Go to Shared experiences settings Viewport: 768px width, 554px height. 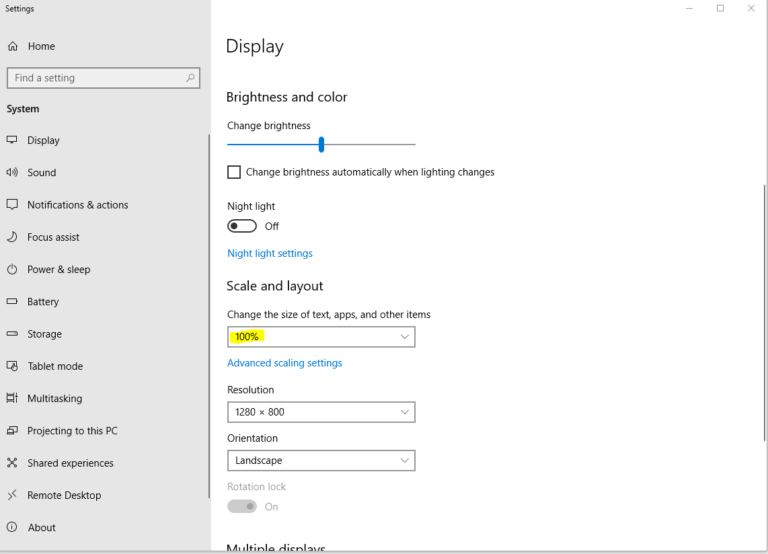point(70,463)
